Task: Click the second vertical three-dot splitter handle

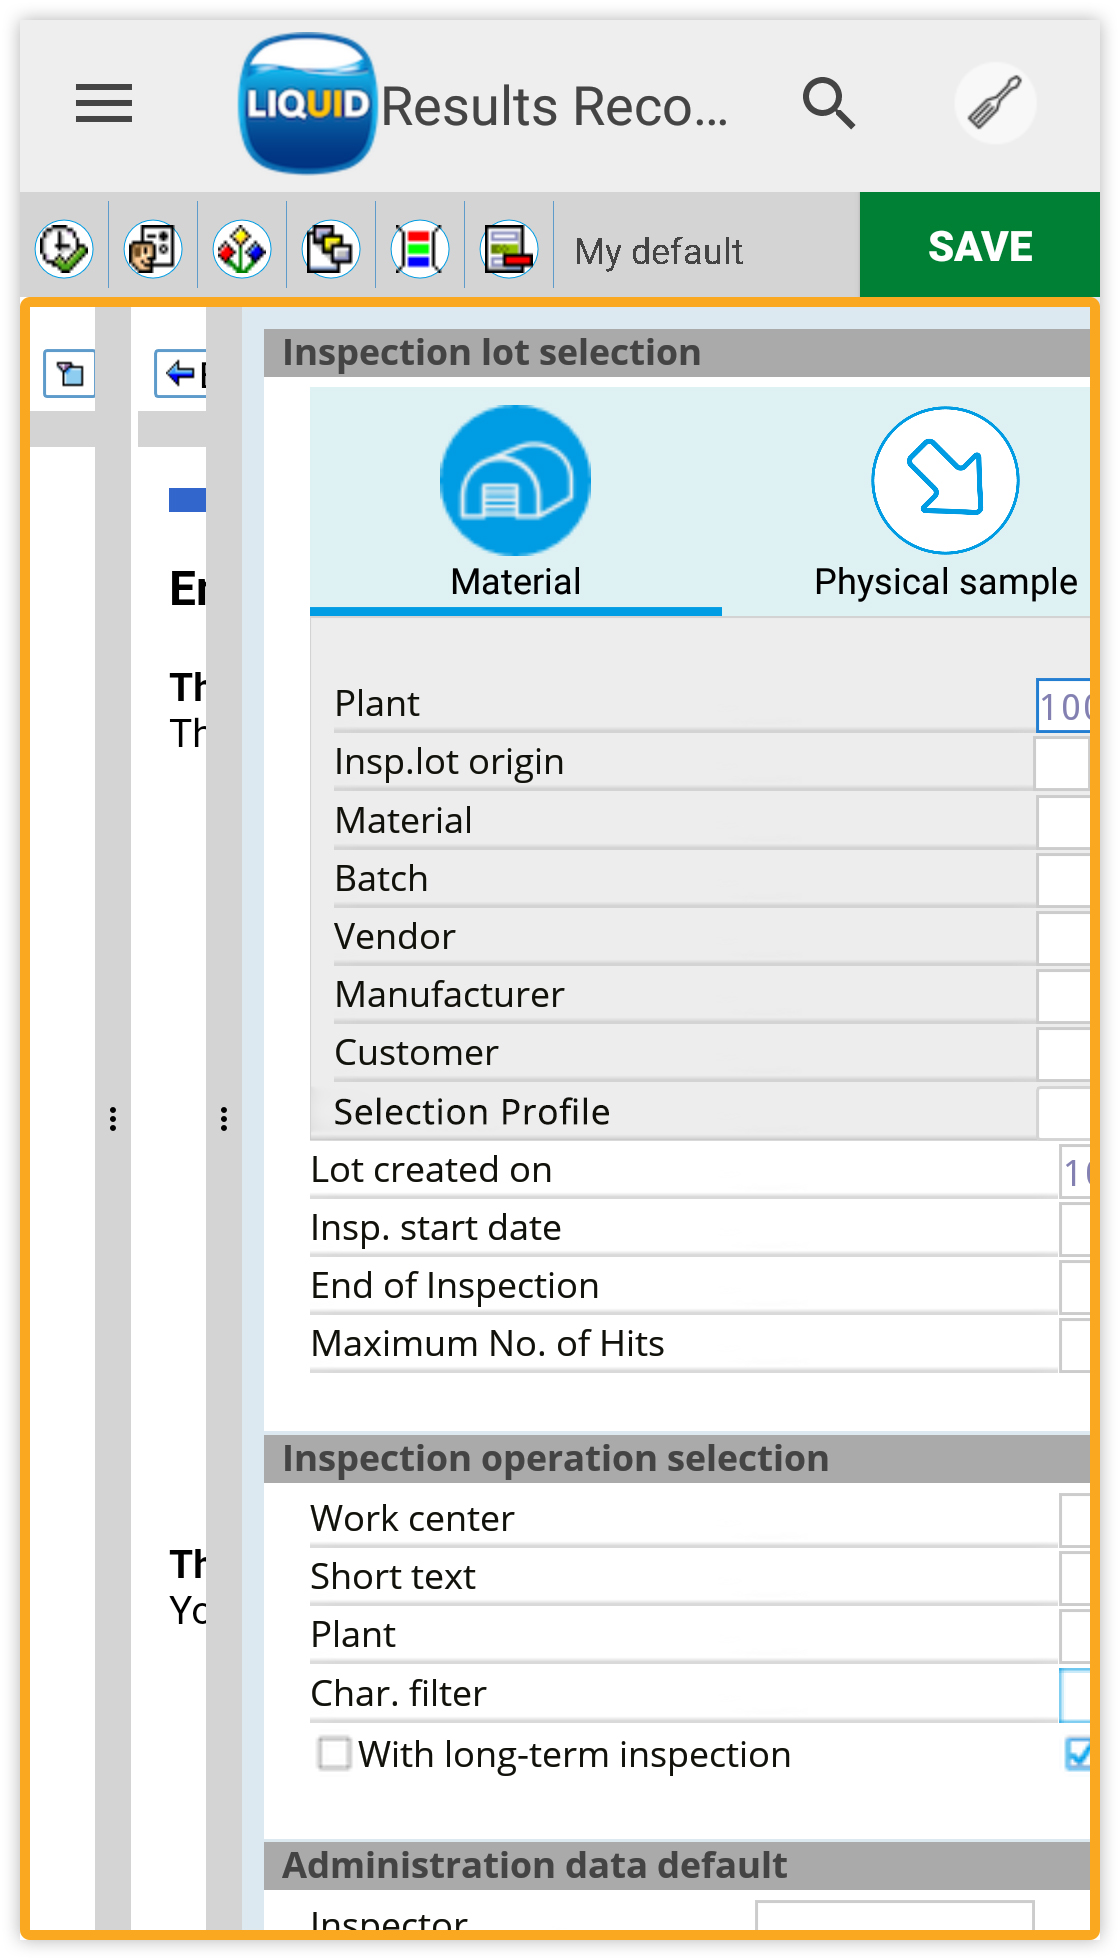Action: point(224,1119)
